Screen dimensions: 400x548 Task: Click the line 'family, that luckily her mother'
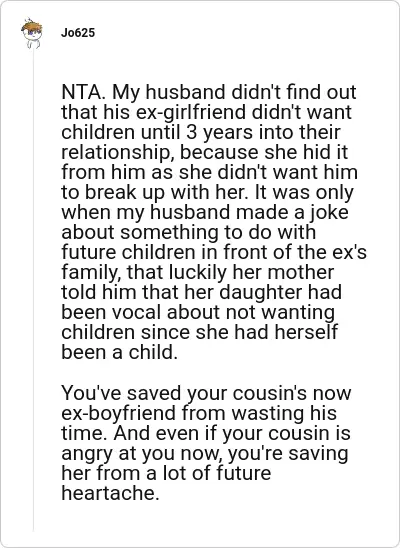(198, 273)
